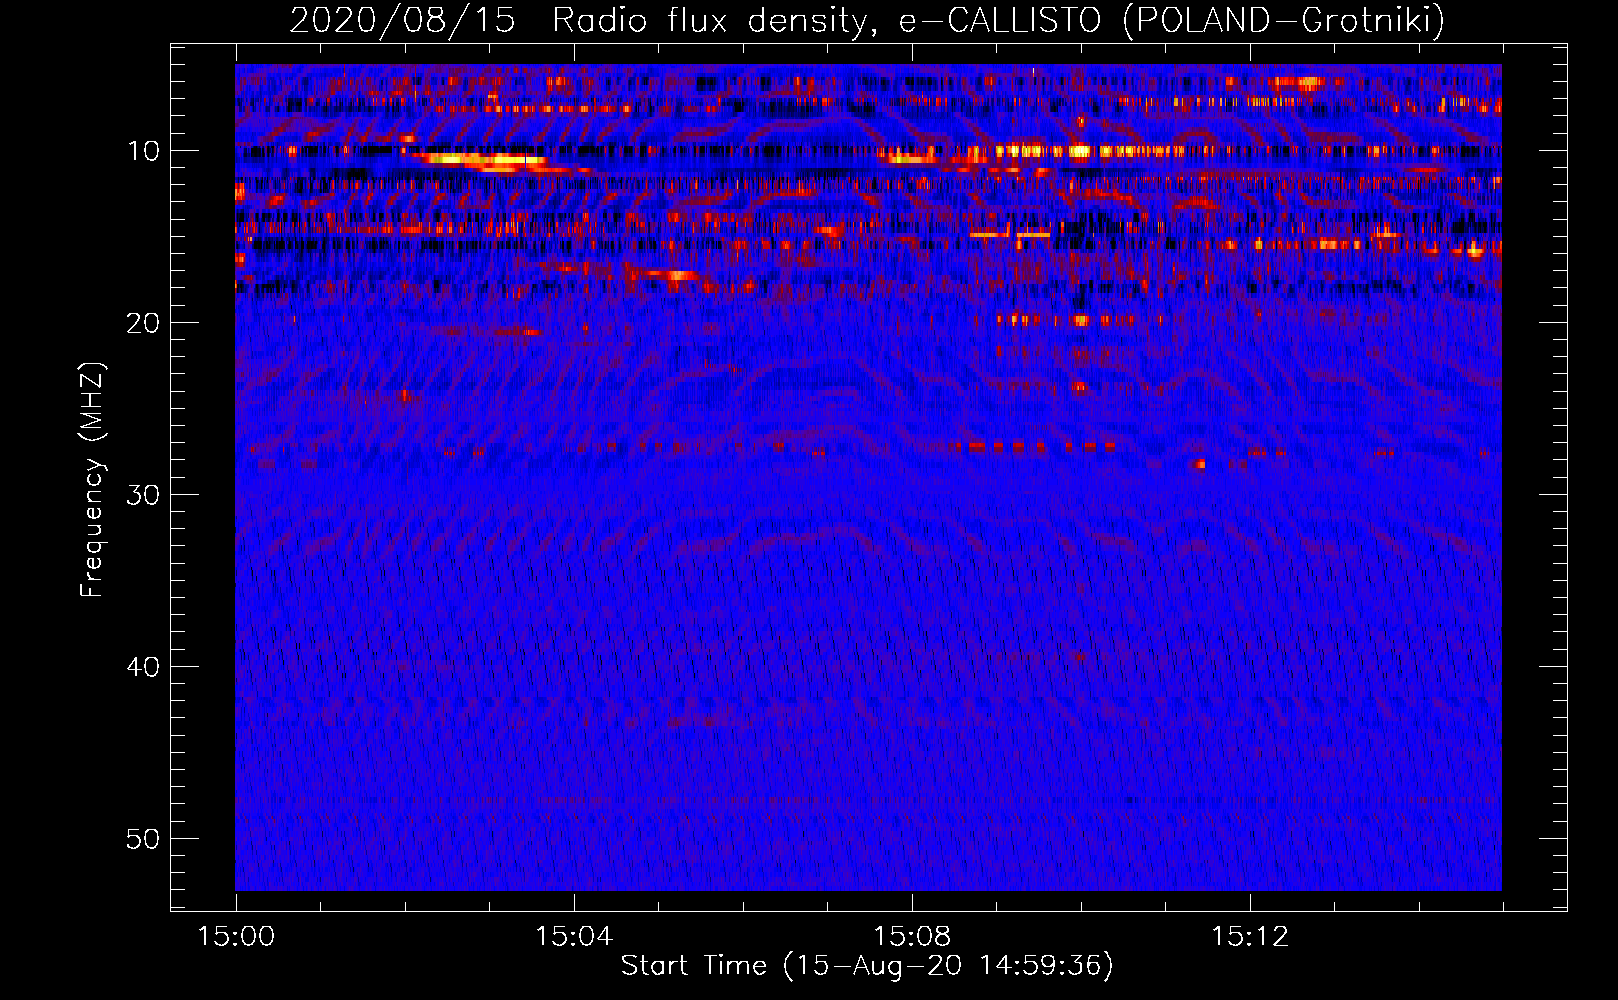Click the "Start Time (15-Aug-20 14:59:36)" label
Viewport: 1618px width, 1000px height.
click(x=867, y=966)
